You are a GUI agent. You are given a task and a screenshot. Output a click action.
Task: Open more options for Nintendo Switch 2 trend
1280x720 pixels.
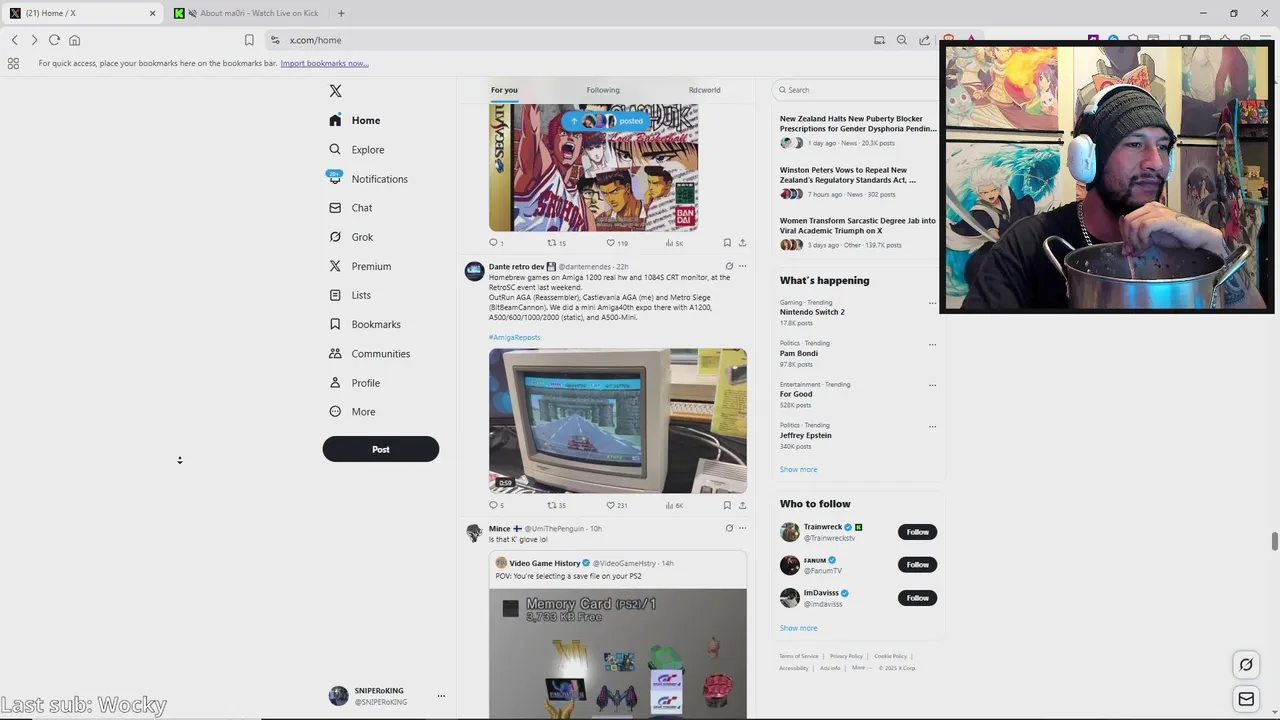pos(932,303)
